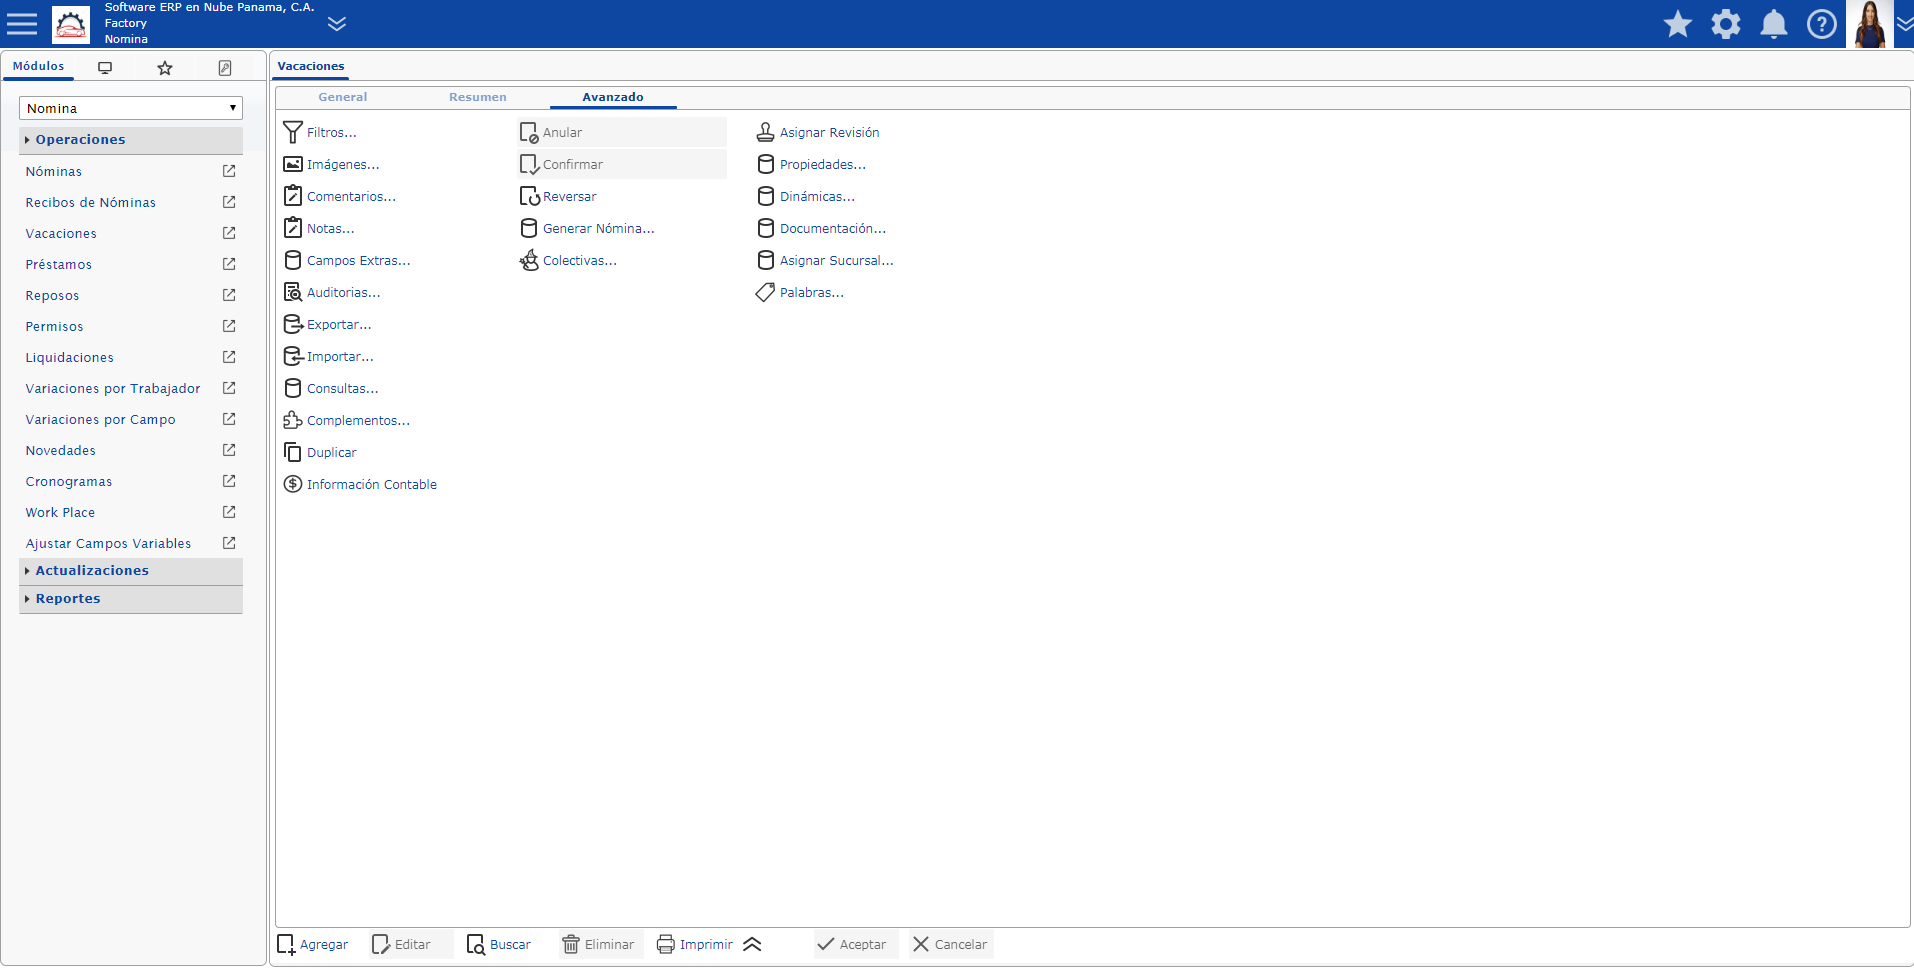Screen dimensions: 1914x969
Task: Open Nóminas in a new window icon
Action: click(x=229, y=171)
